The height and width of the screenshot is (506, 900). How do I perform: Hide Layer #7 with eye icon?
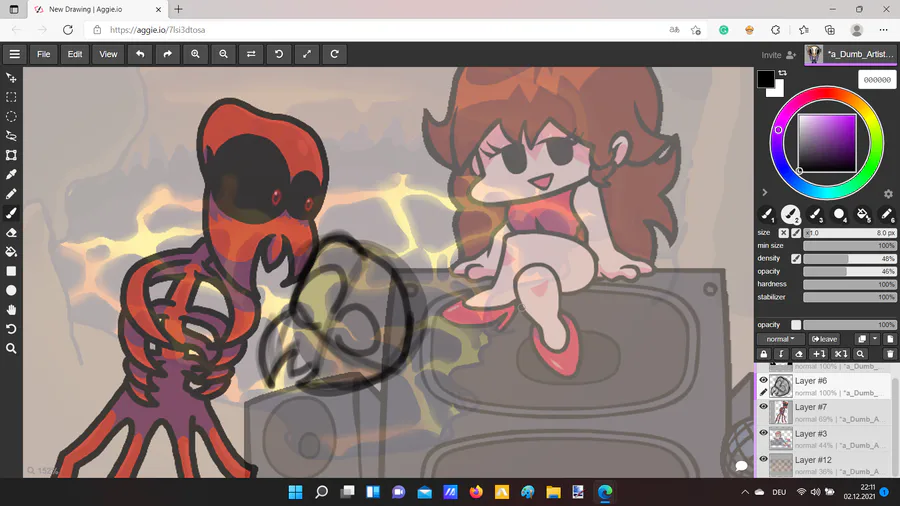[x=763, y=406]
